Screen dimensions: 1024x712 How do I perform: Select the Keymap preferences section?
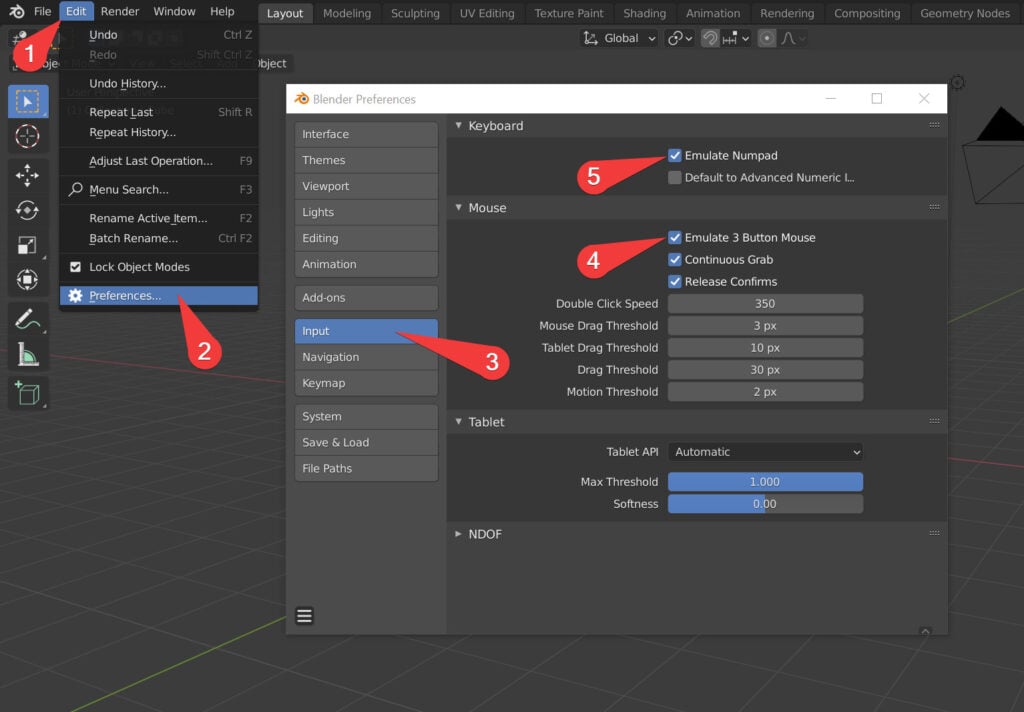(x=366, y=382)
